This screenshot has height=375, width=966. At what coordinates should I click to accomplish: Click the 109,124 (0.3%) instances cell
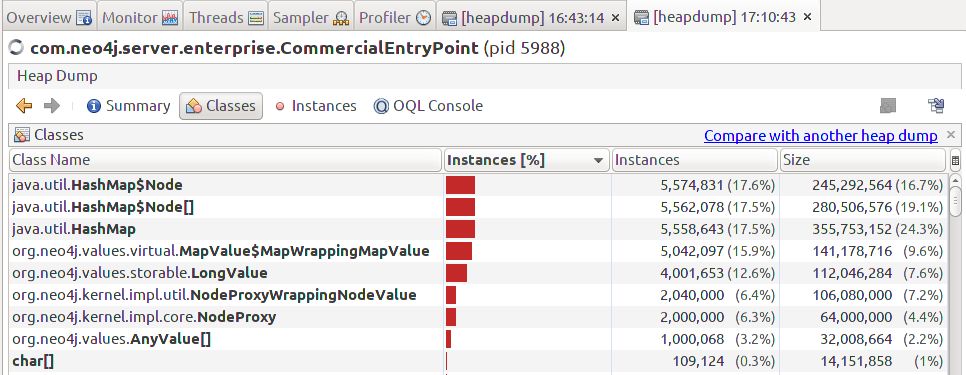click(x=696, y=361)
